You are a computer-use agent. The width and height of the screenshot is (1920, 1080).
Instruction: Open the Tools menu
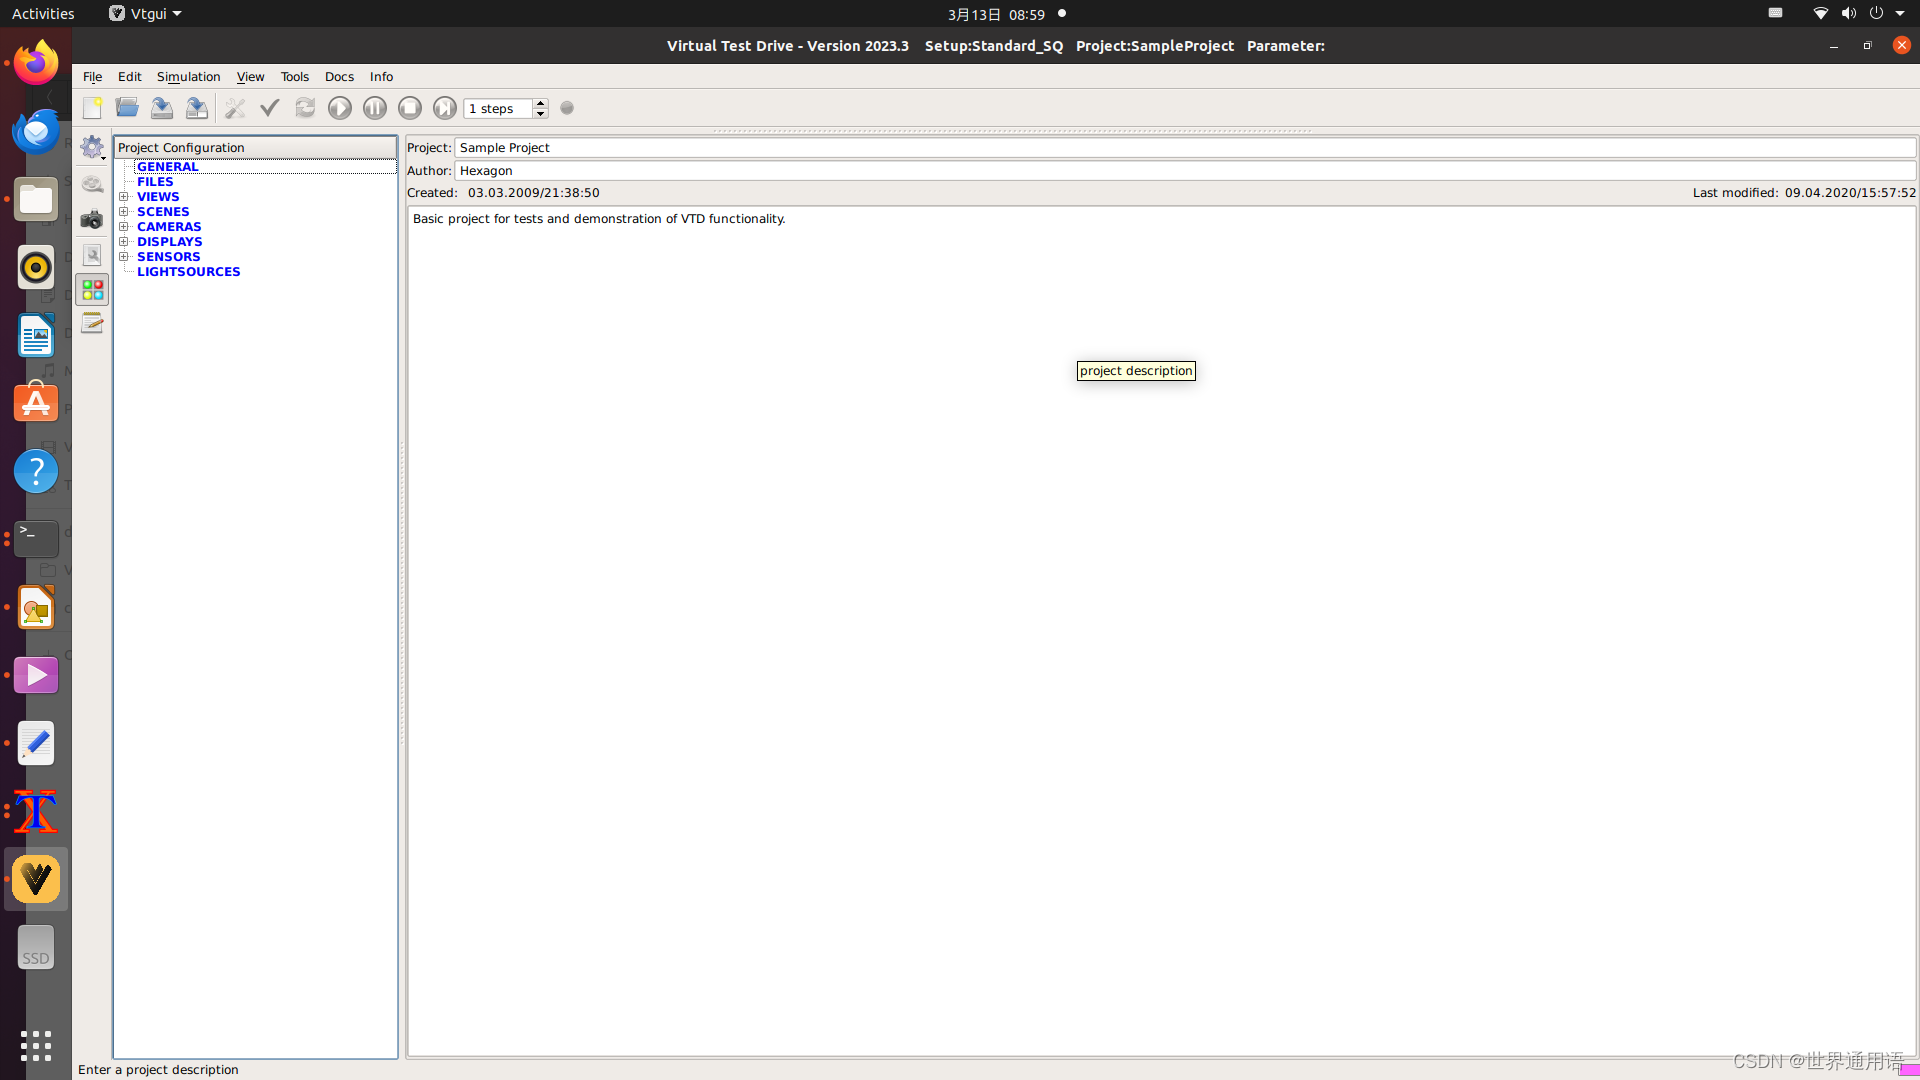tap(294, 77)
